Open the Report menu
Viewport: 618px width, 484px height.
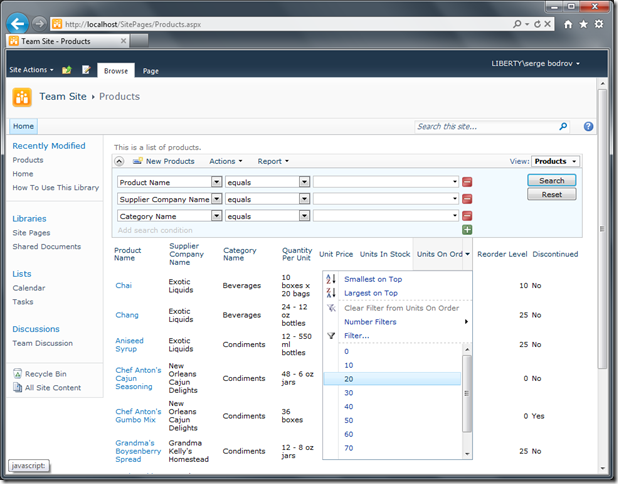tap(273, 161)
